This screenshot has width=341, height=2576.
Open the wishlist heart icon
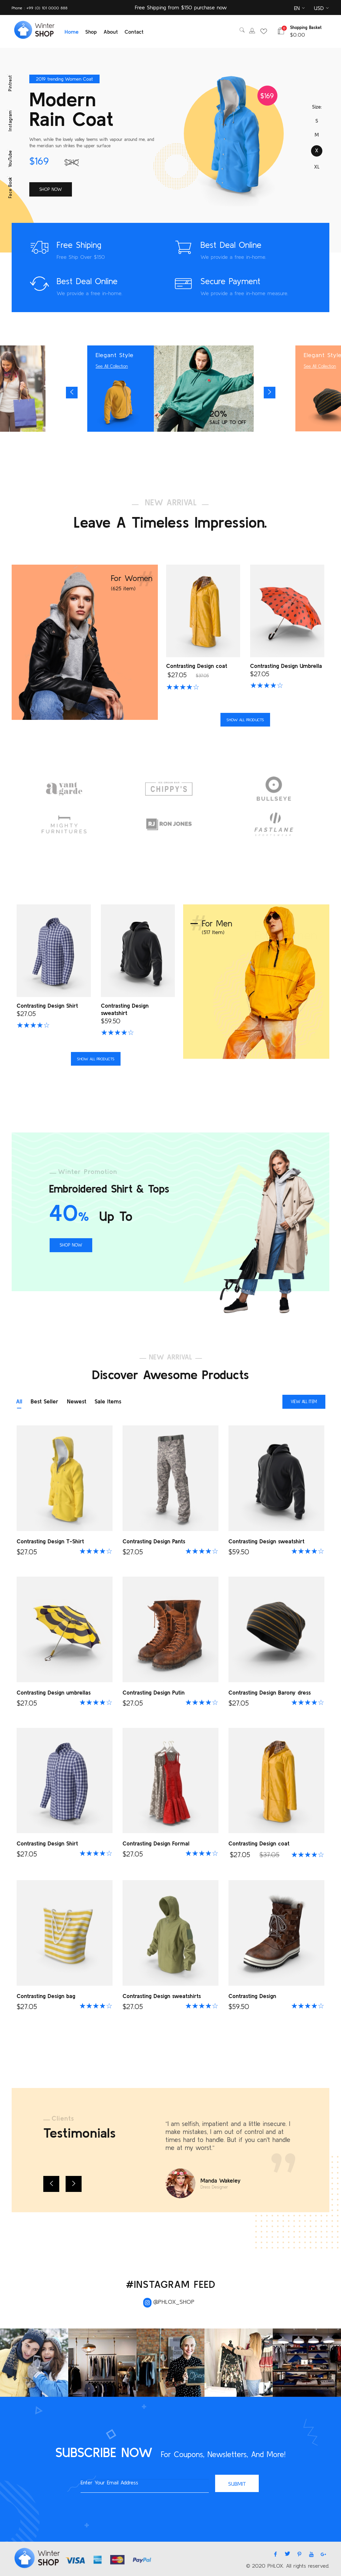click(x=264, y=31)
